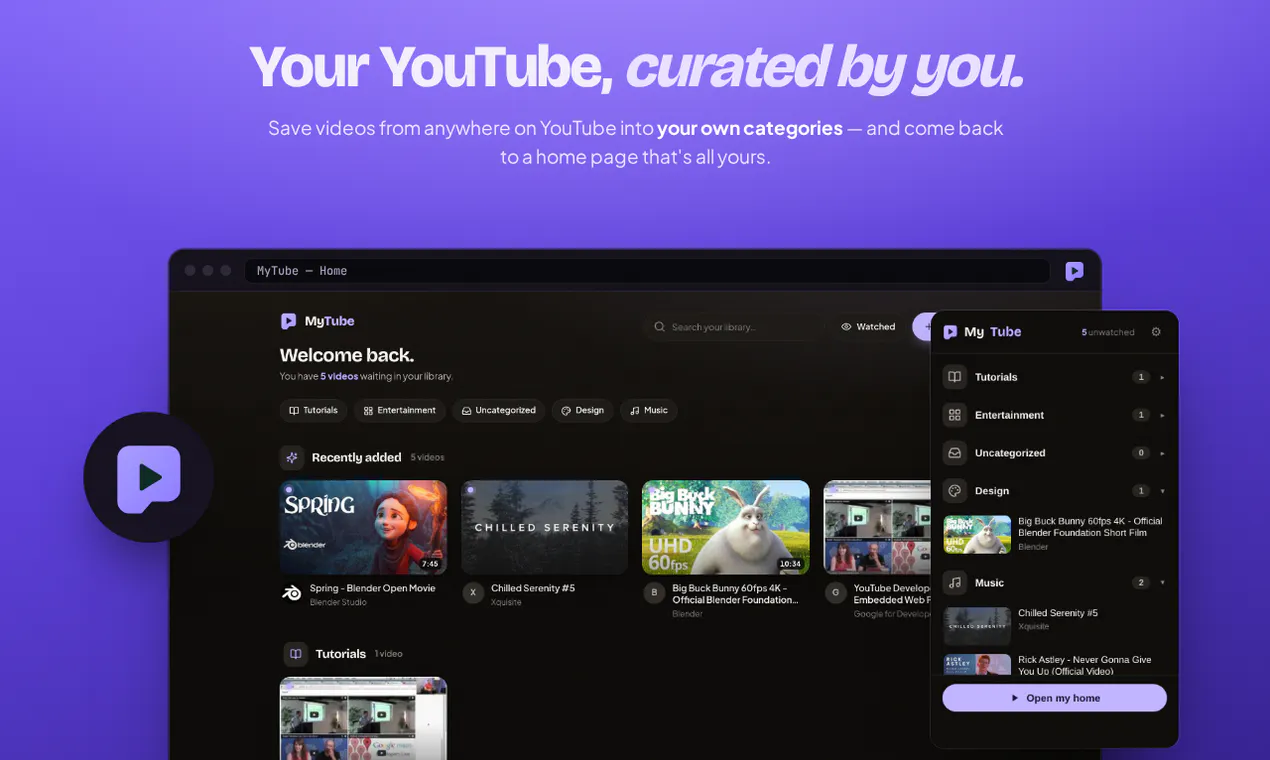1270x760 pixels.
Task: Open the Blender Studio channel avatar
Action: pyautogui.click(x=292, y=593)
